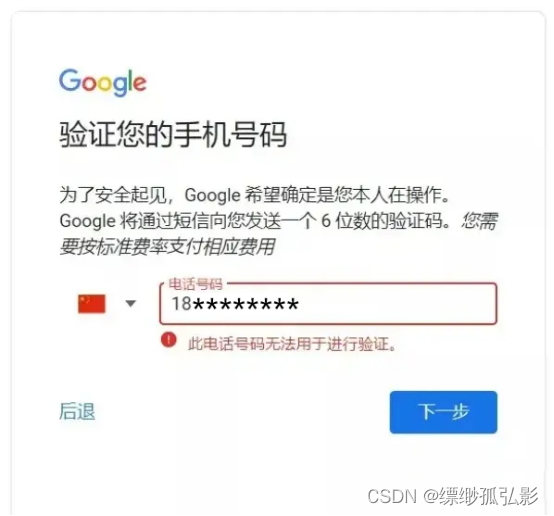Click the italic text 您需 at line end
Viewport: 554px width, 516px height.
point(480,221)
